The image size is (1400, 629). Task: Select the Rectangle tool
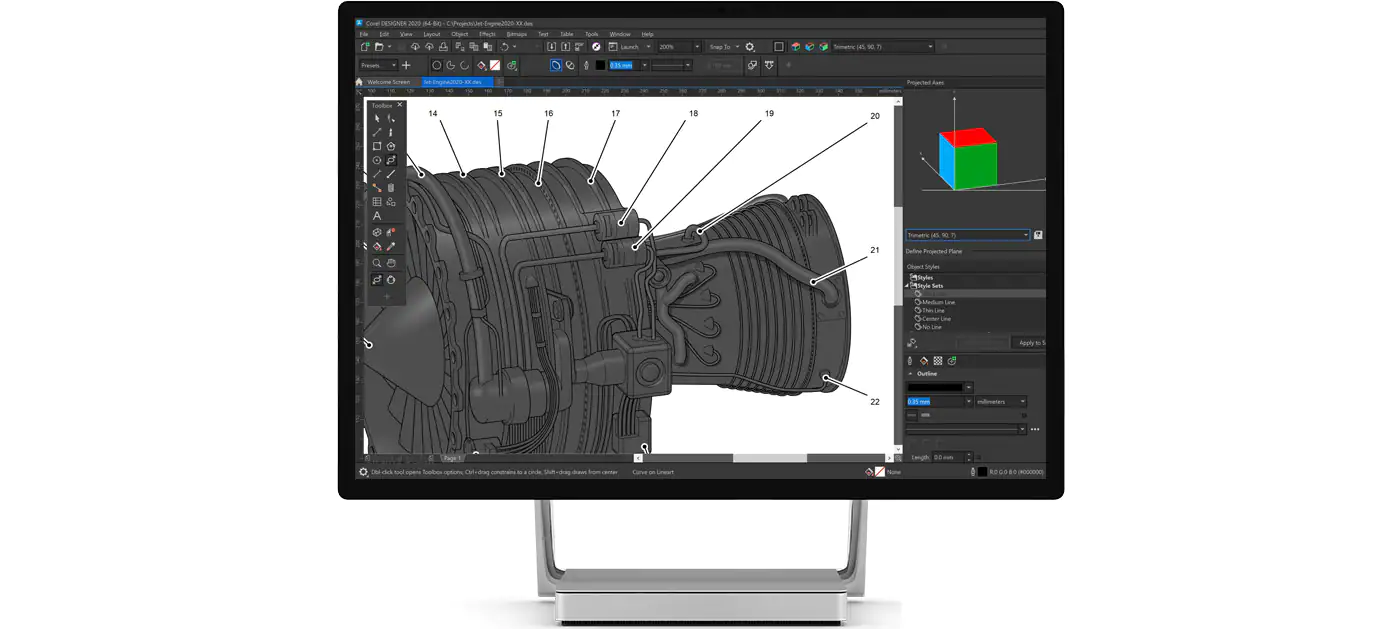[x=376, y=146]
